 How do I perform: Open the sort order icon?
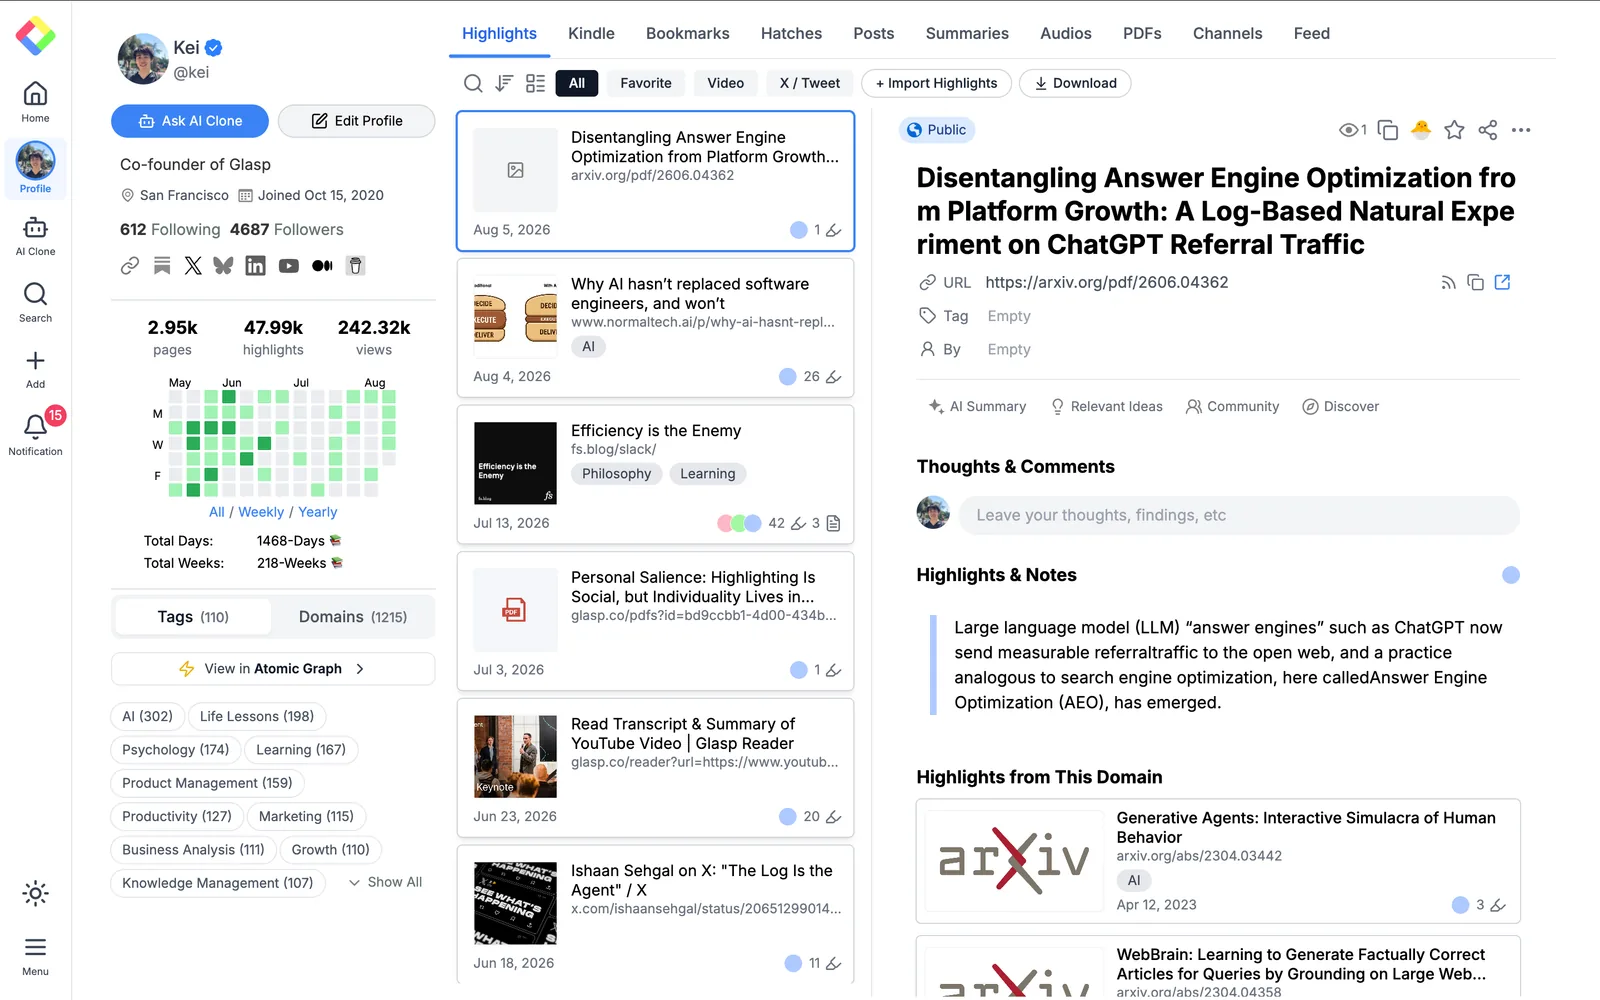pyautogui.click(x=504, y=83)
